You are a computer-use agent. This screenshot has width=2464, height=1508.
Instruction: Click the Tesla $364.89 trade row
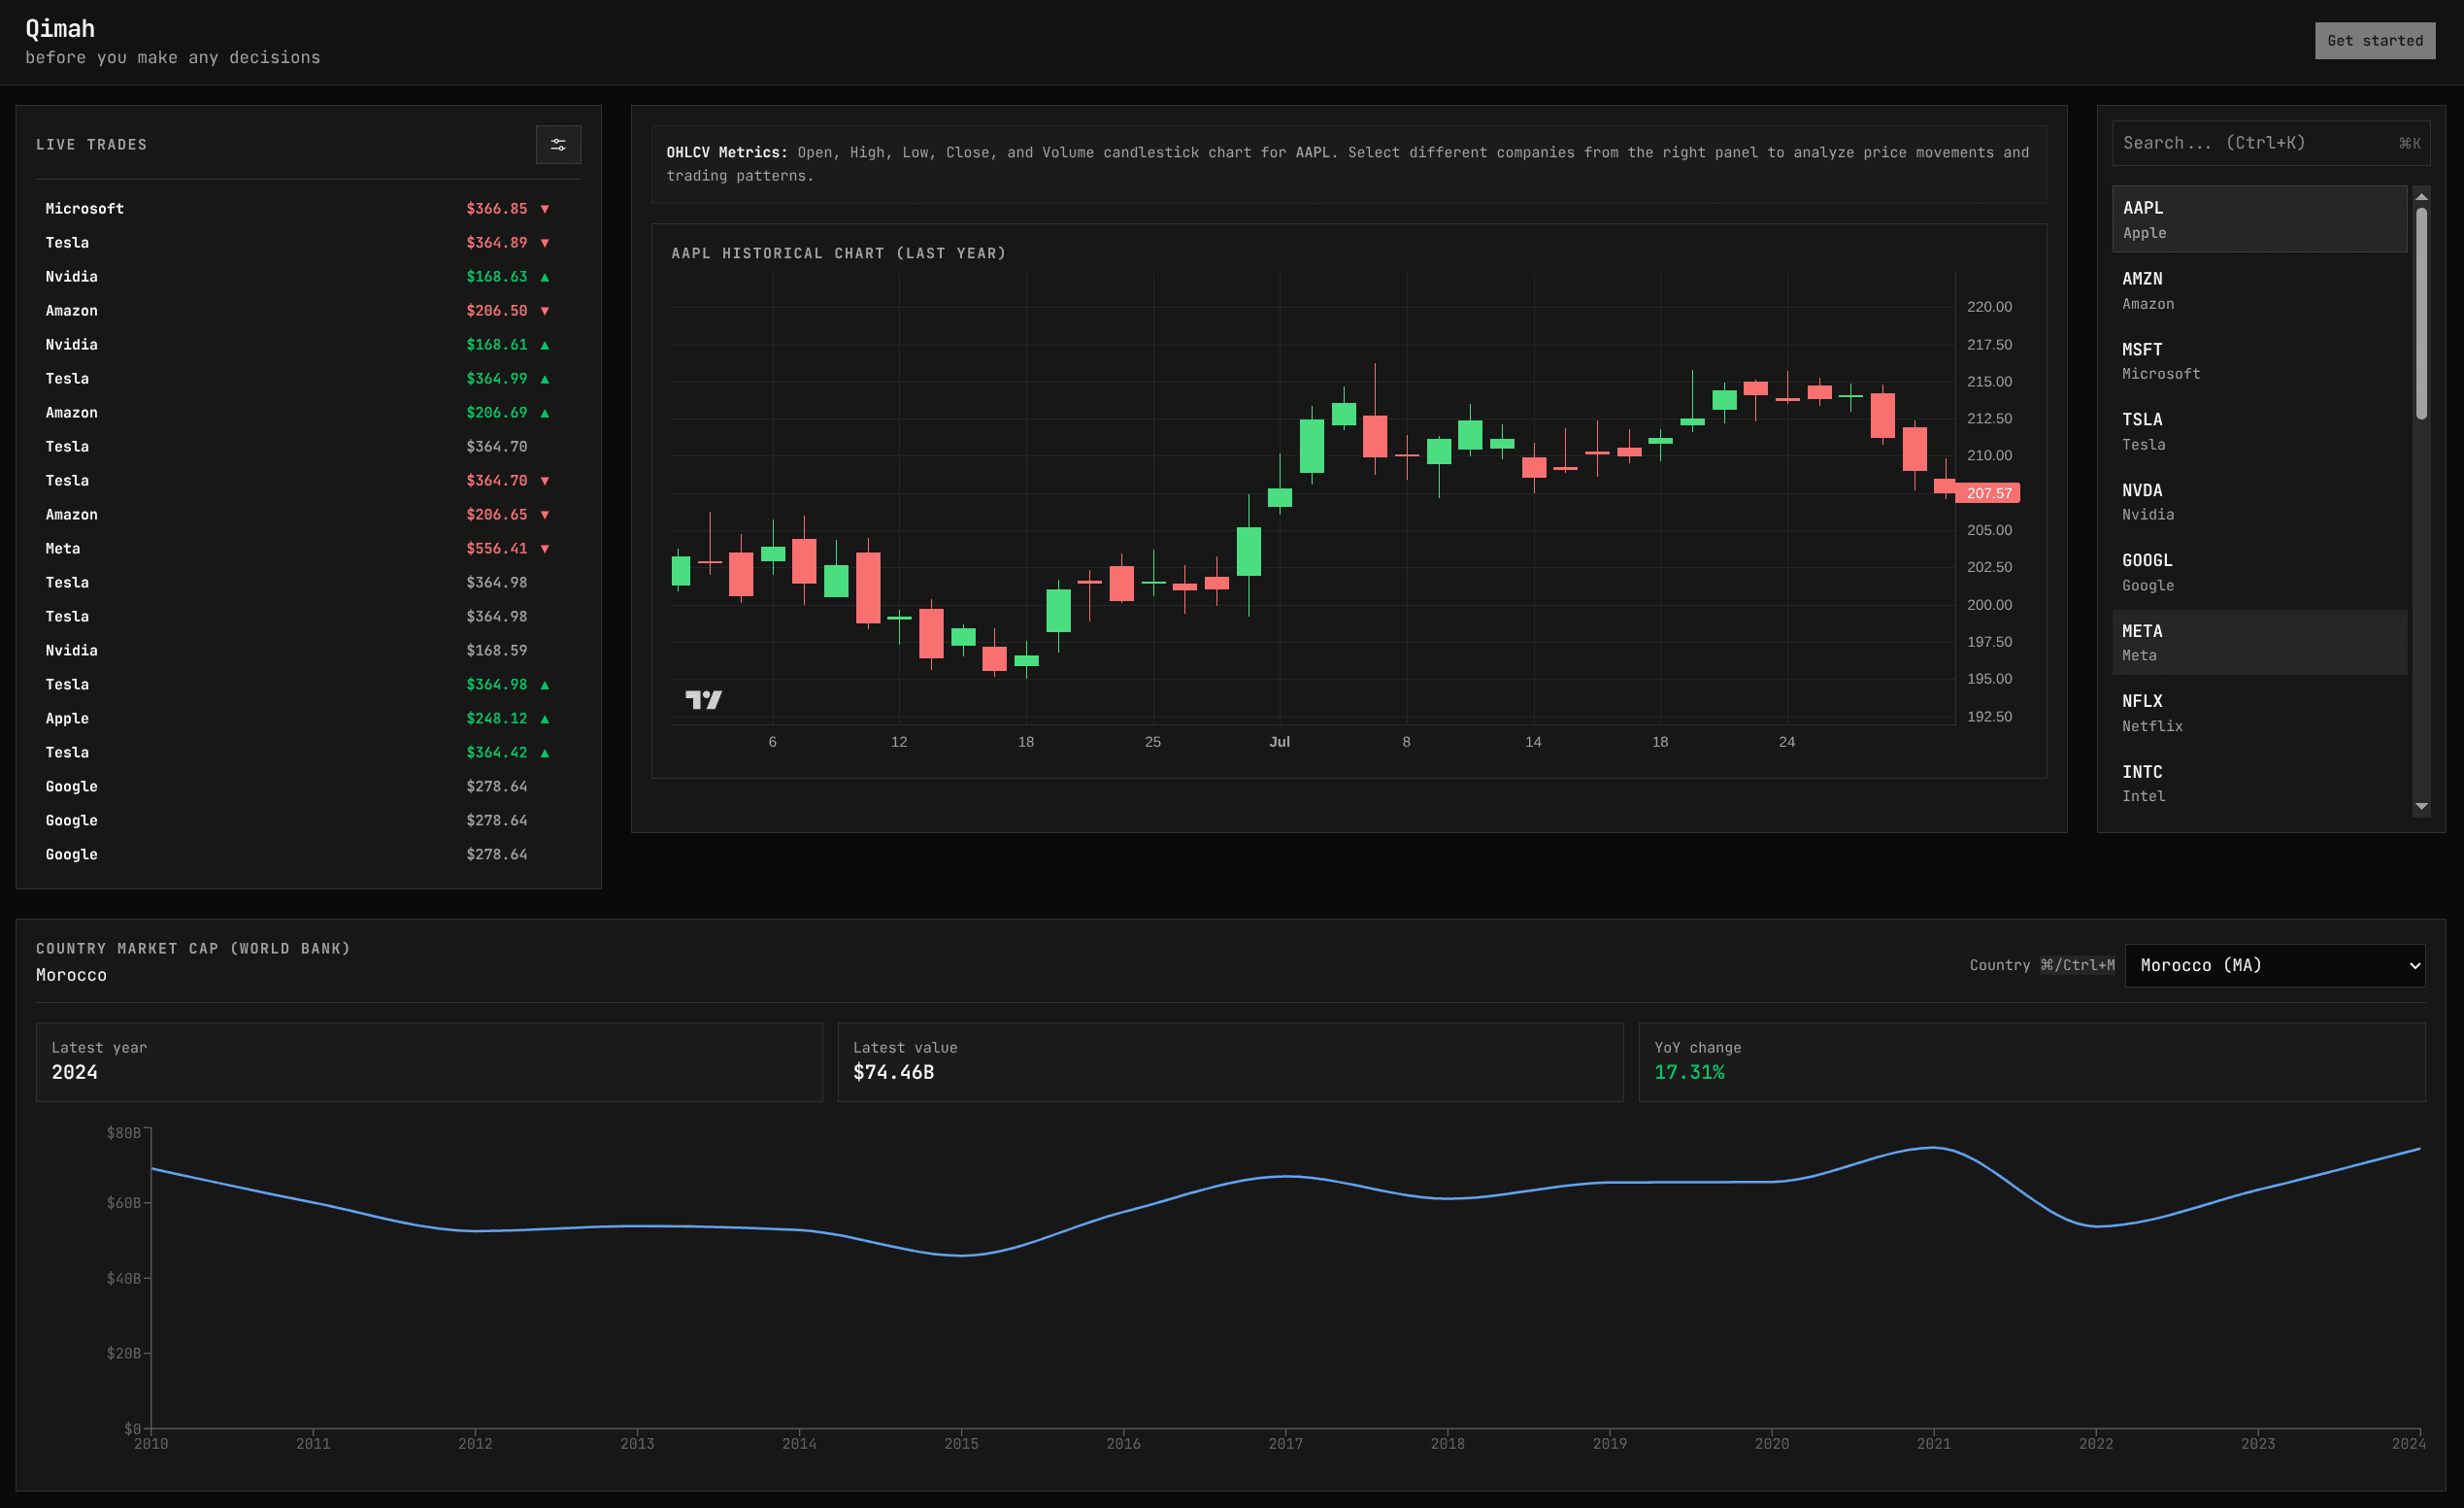click(308, 243)
